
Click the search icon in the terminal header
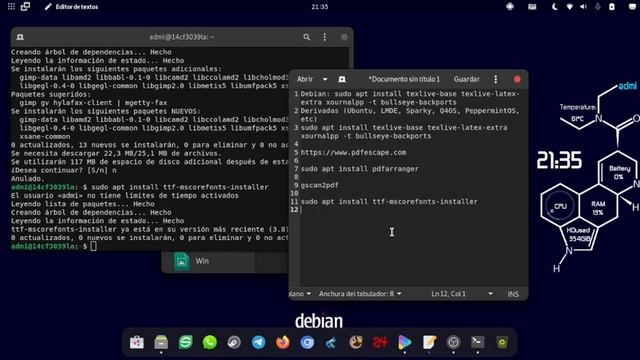(307, 37)
